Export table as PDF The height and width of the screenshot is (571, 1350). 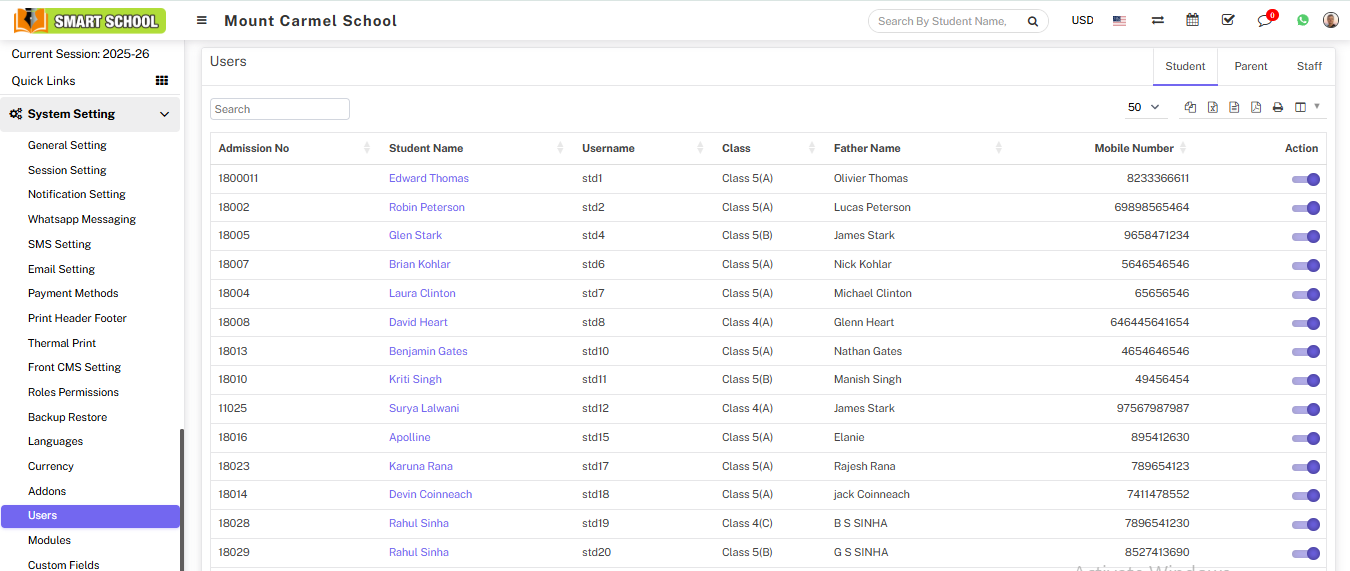[x=1256, y=108]
